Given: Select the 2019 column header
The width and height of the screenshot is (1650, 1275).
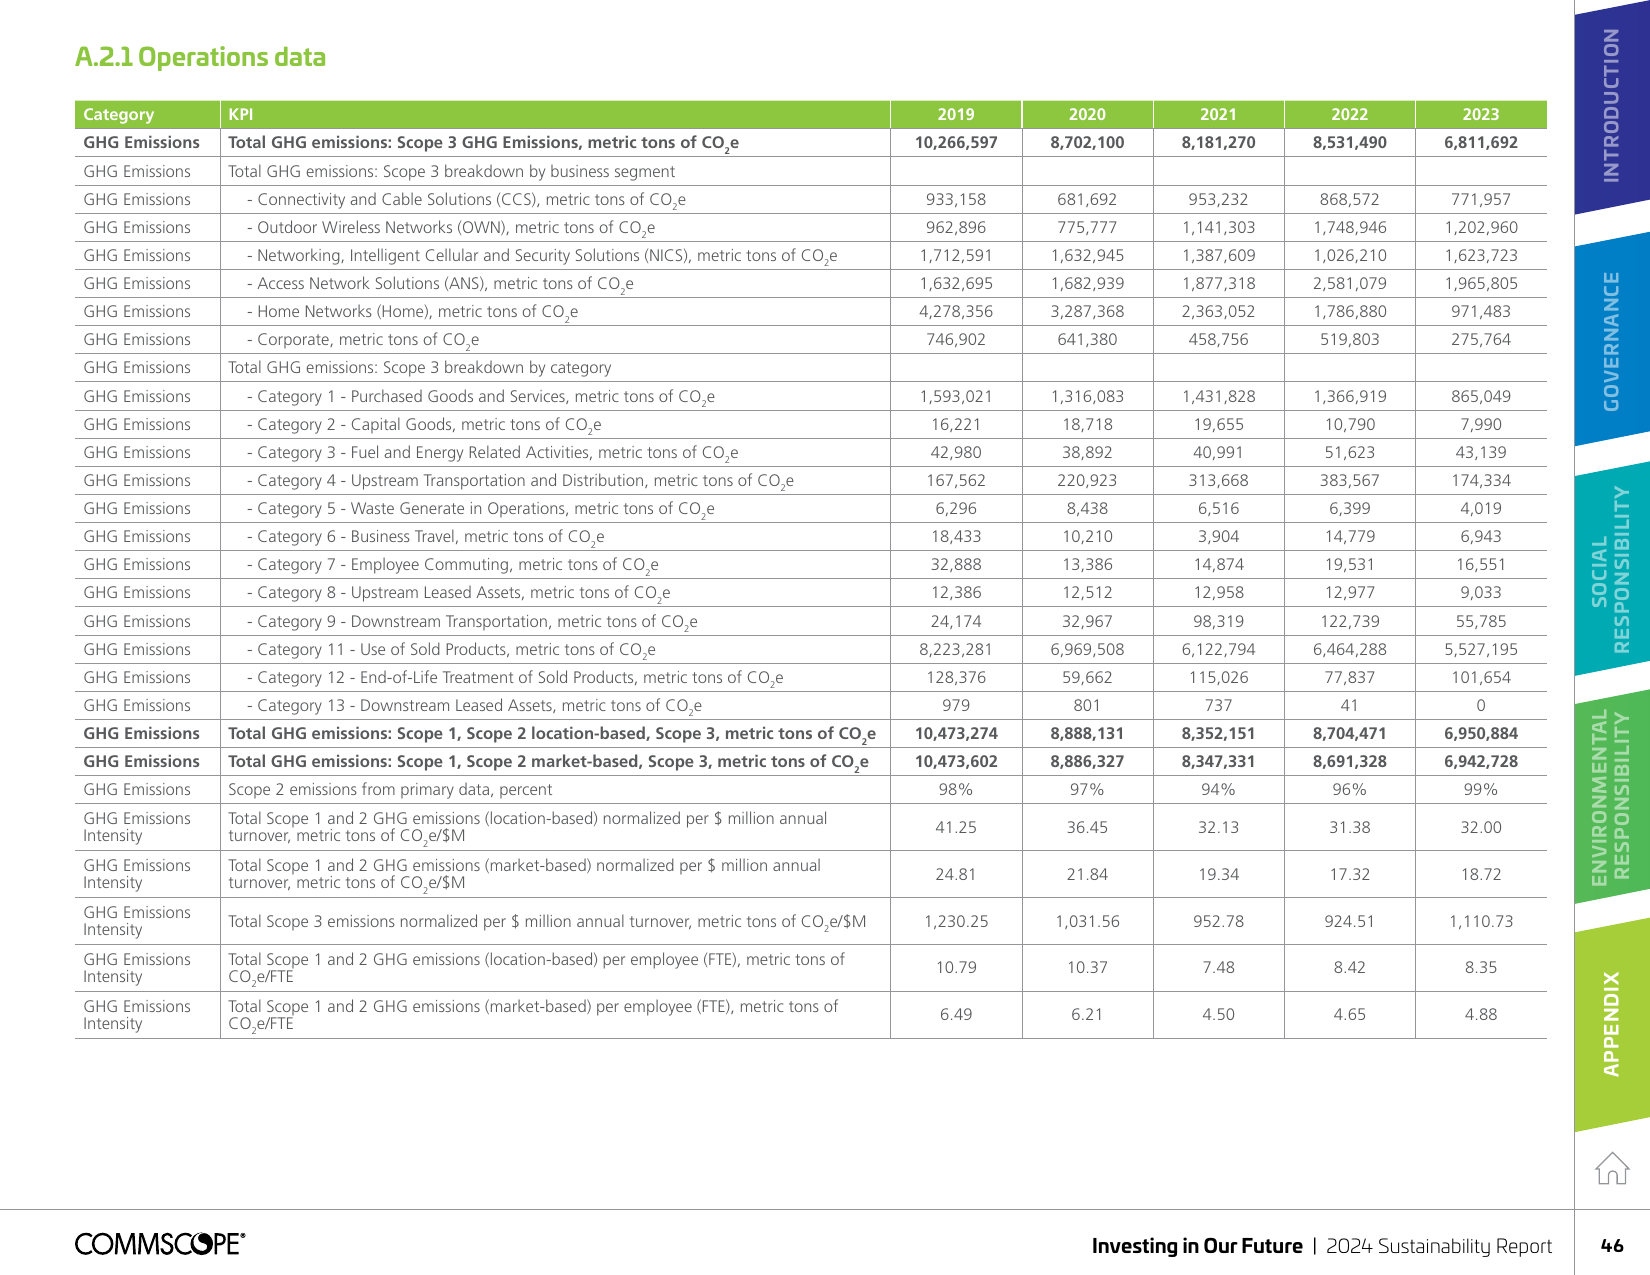Looking at the screenshot, I should click(x=956, y=114).
